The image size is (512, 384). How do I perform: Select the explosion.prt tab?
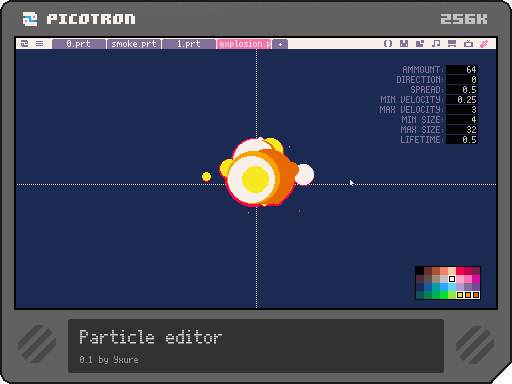244,44
